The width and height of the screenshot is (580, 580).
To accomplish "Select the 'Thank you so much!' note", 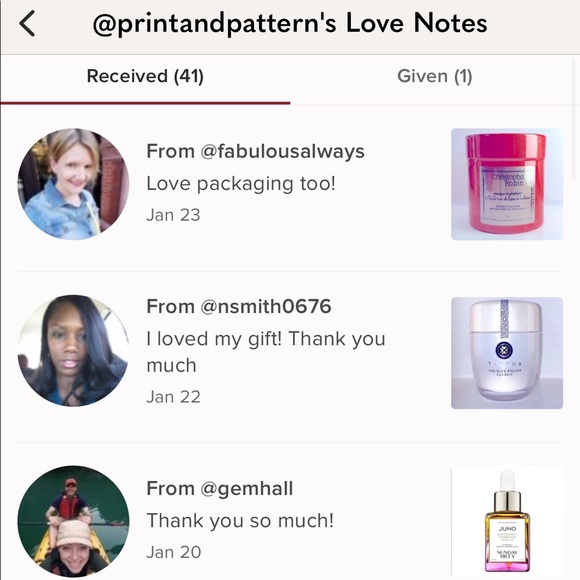I will (240, 520).
